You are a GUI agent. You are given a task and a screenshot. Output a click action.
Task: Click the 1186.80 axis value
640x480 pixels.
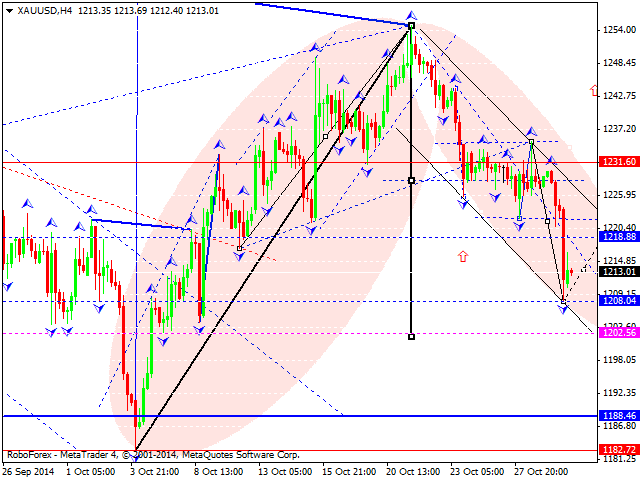tap(620, 426)
